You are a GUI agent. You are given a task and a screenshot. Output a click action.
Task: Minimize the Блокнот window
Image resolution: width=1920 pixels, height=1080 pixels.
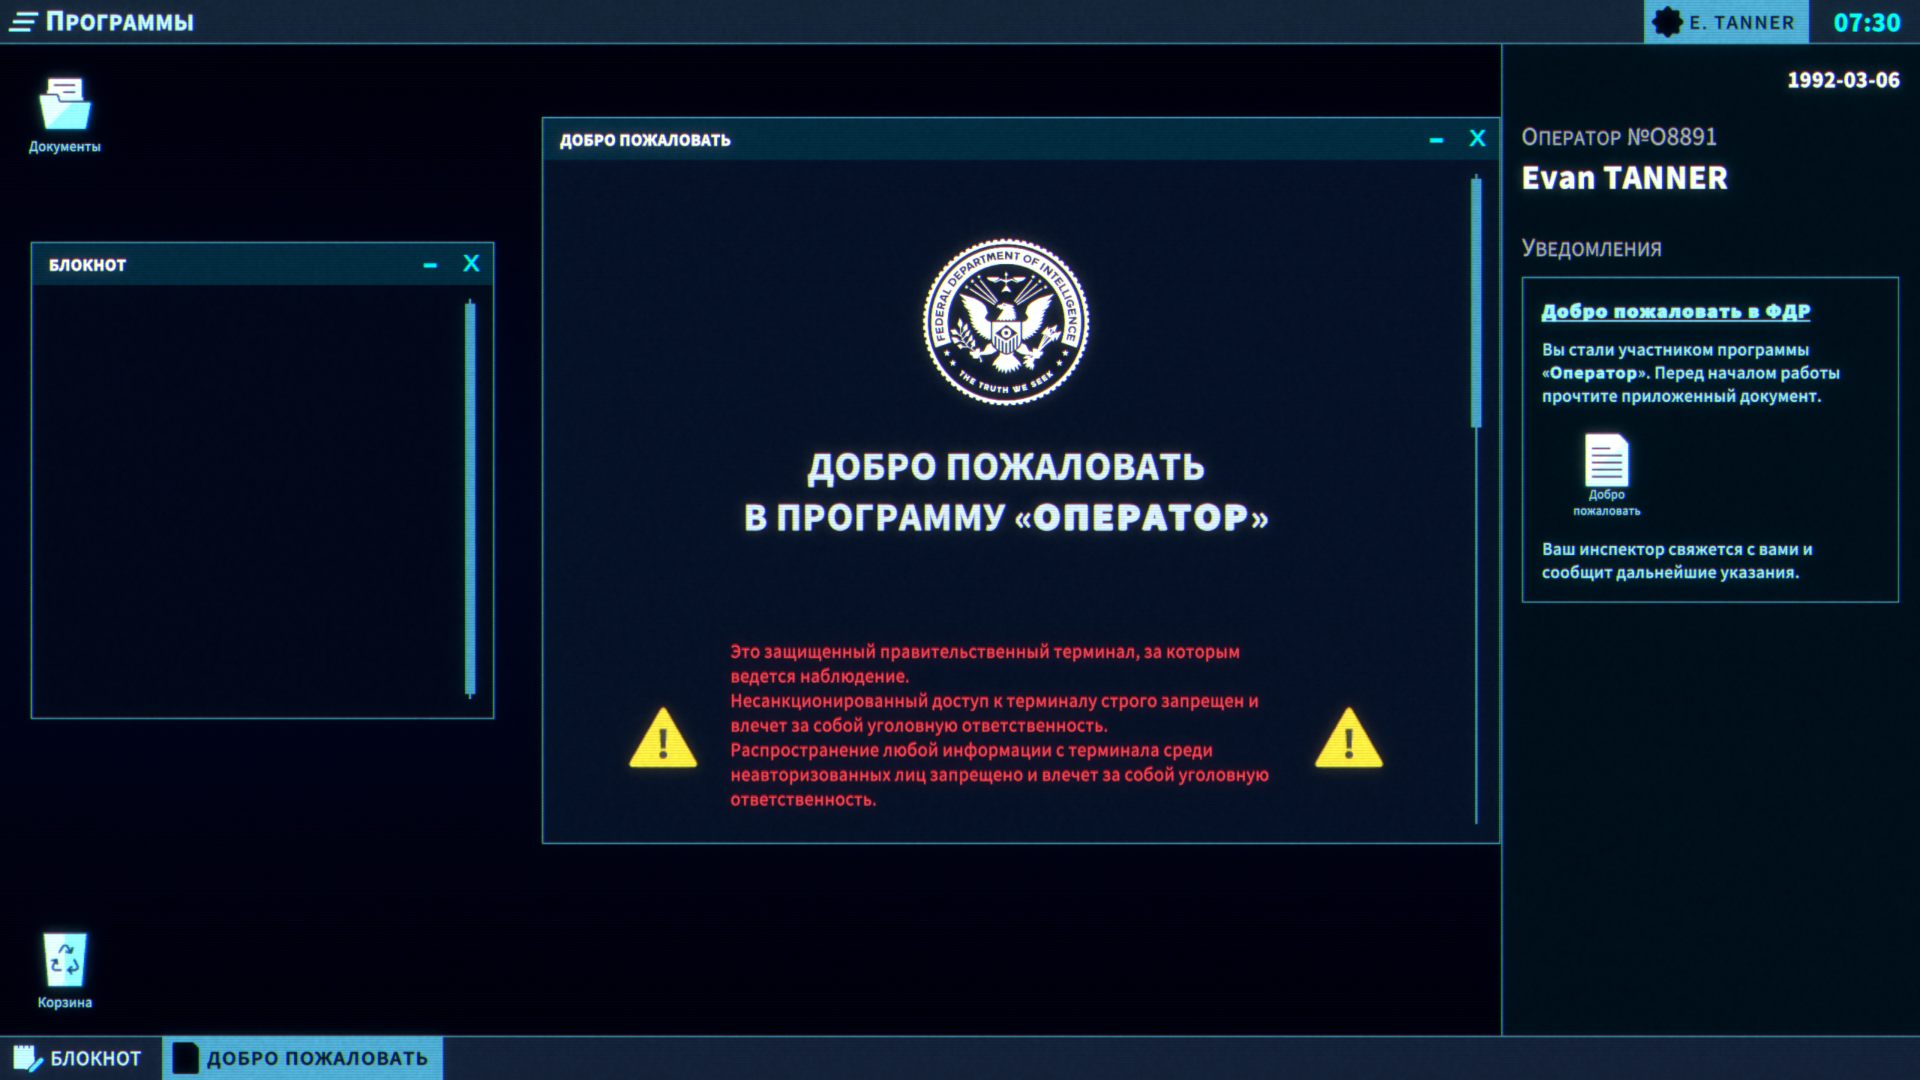[x=430, y=265]
